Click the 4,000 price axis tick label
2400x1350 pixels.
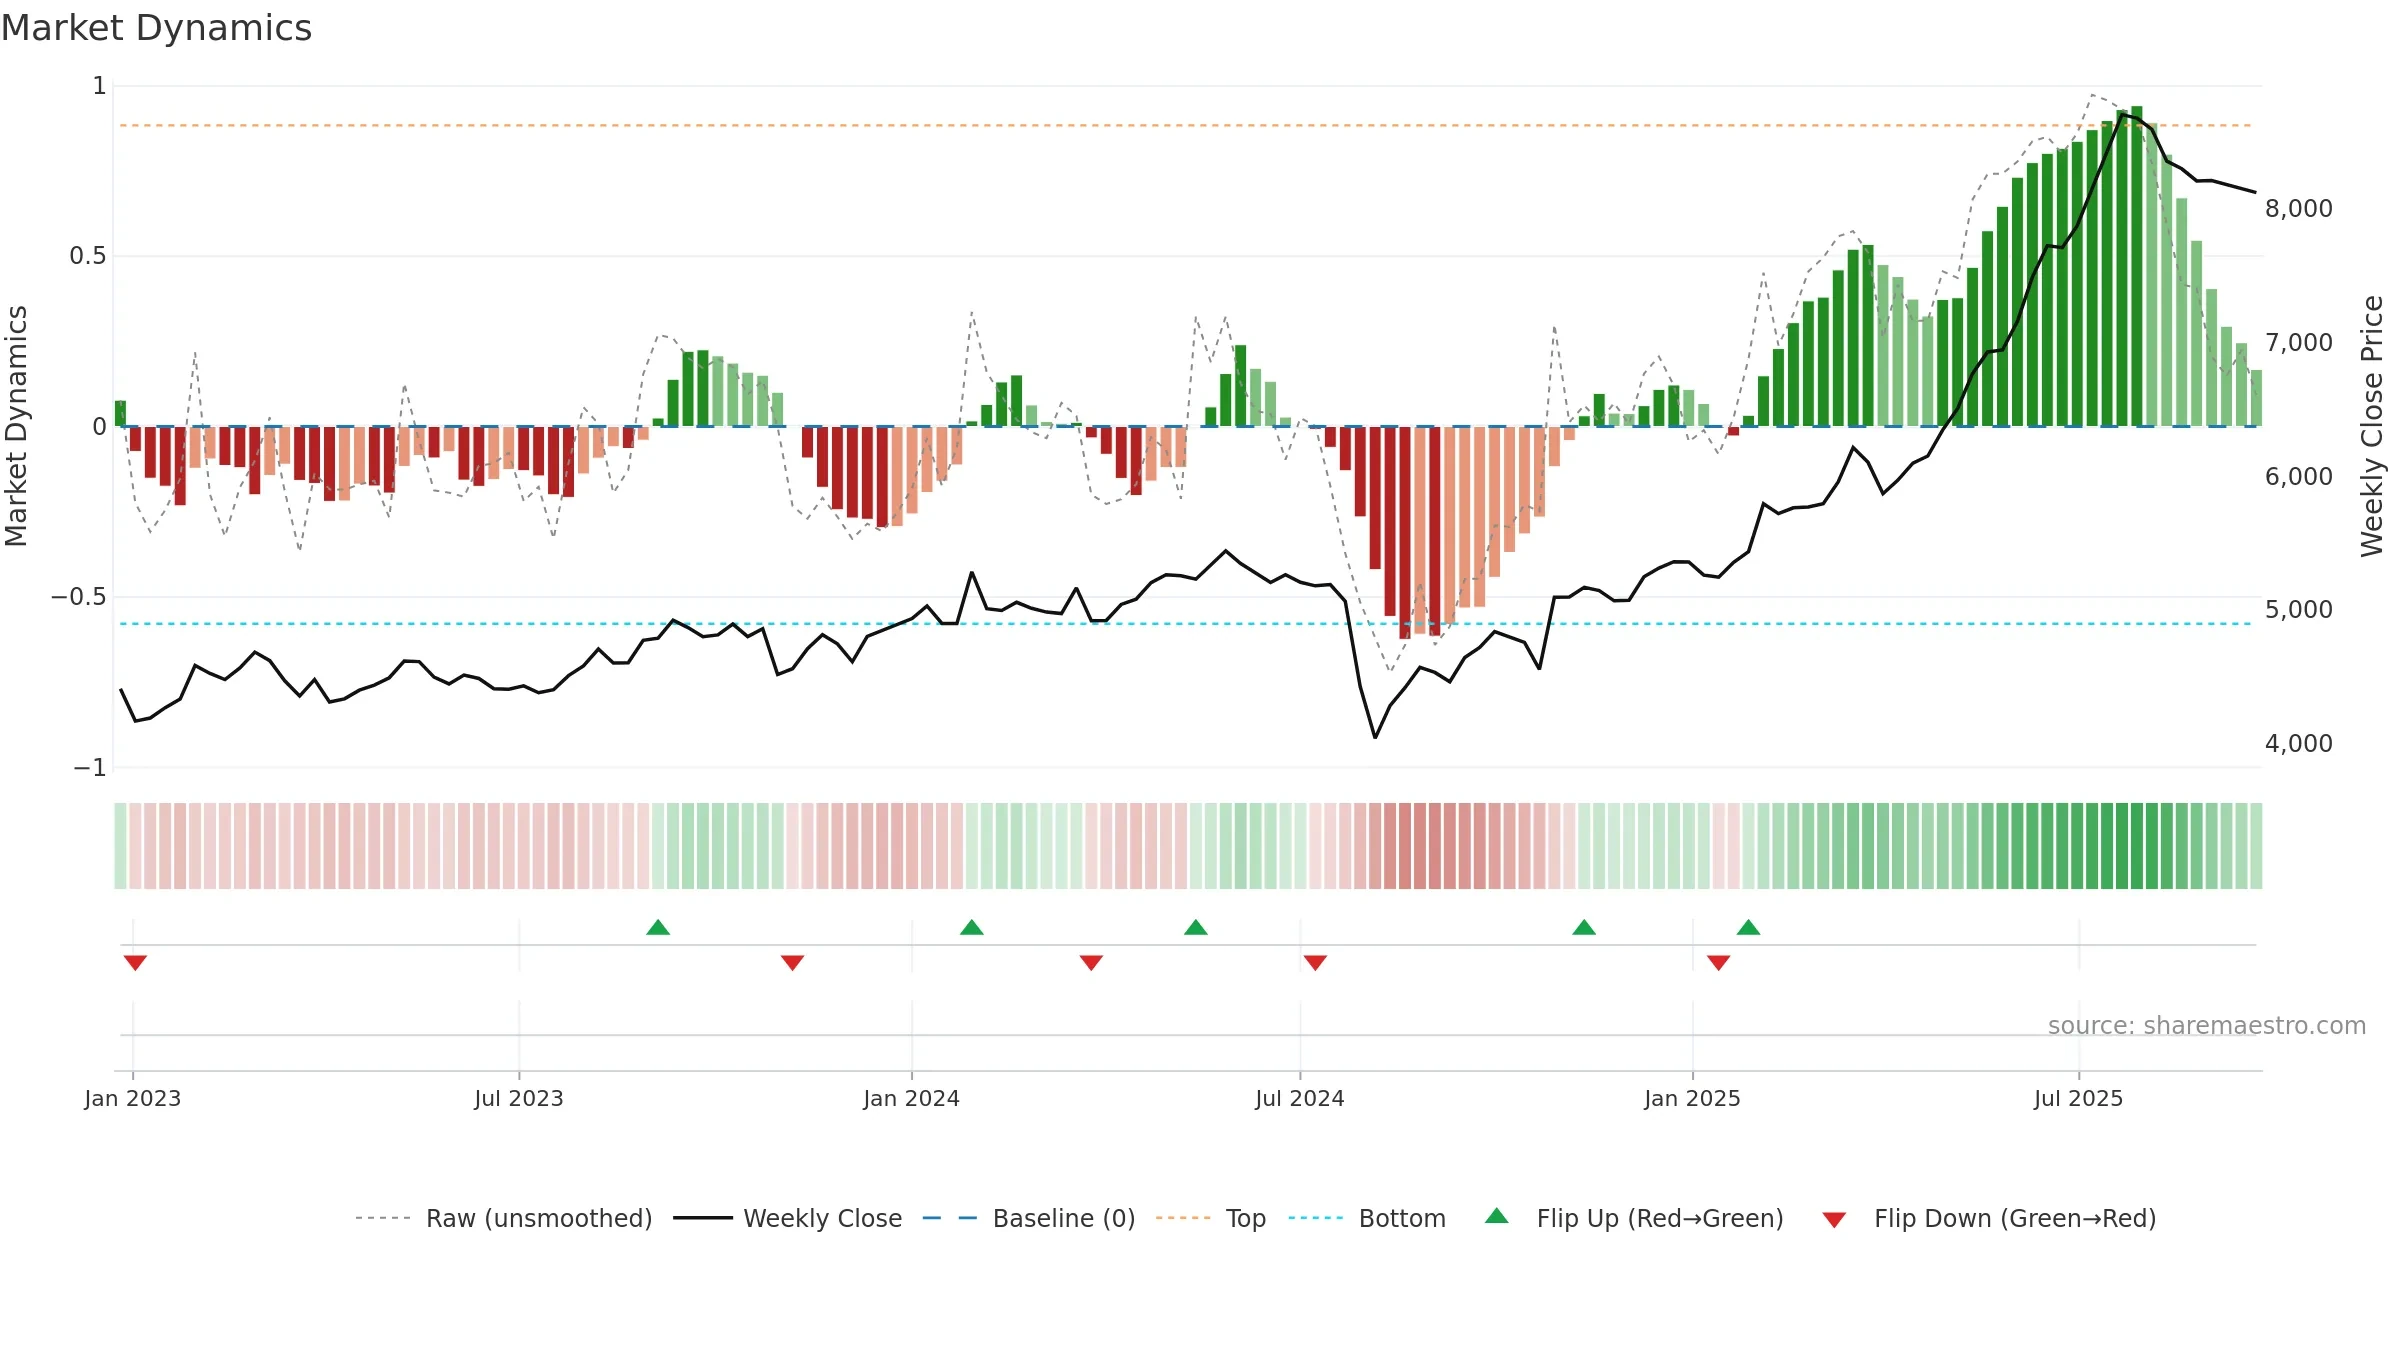[x=2299, y=744]
